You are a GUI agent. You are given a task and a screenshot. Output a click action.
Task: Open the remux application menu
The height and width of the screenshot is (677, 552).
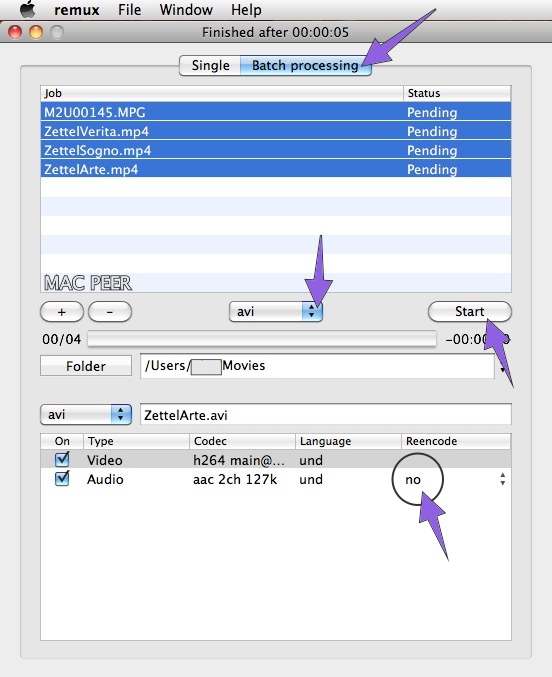click(x=76, y=9)
